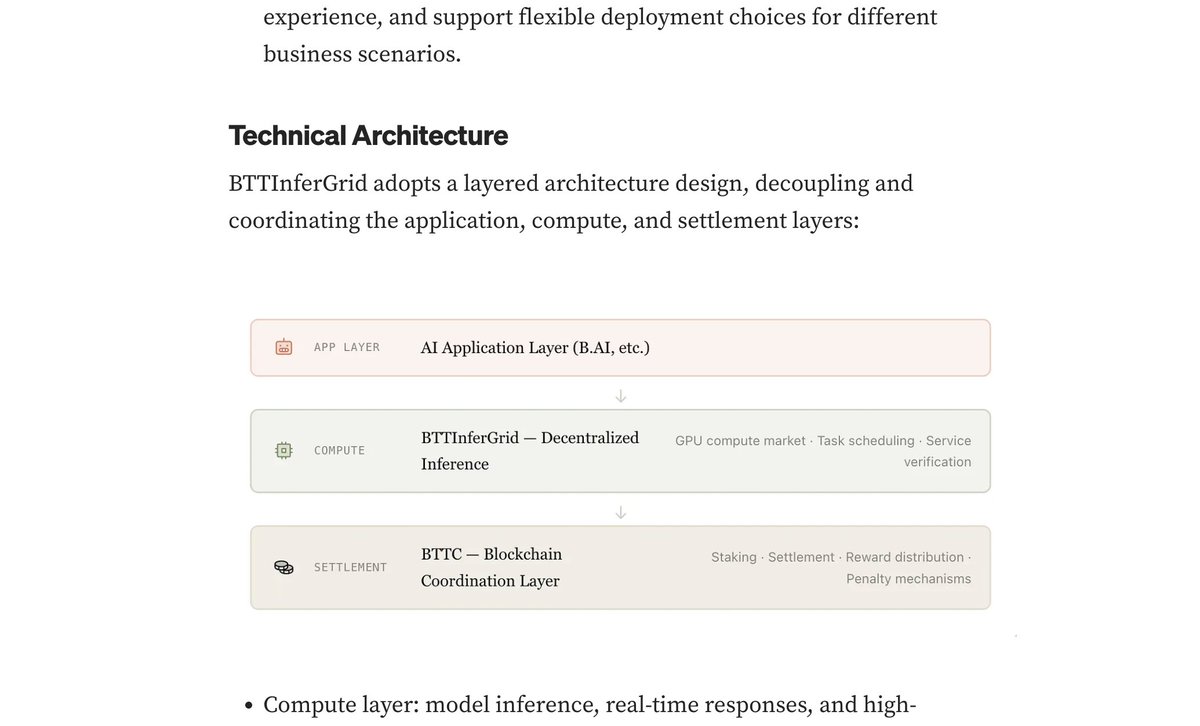Click the 'Staking · Settlement · Reward distribution' description
The width and height of the screenshot is (1200, 726).
[x=841, y=568]
